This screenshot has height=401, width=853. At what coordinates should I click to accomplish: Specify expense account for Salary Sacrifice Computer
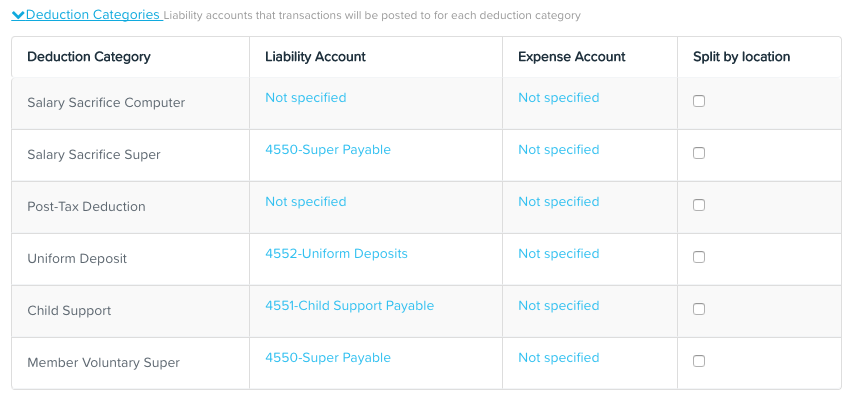click(x=559, y=97)
